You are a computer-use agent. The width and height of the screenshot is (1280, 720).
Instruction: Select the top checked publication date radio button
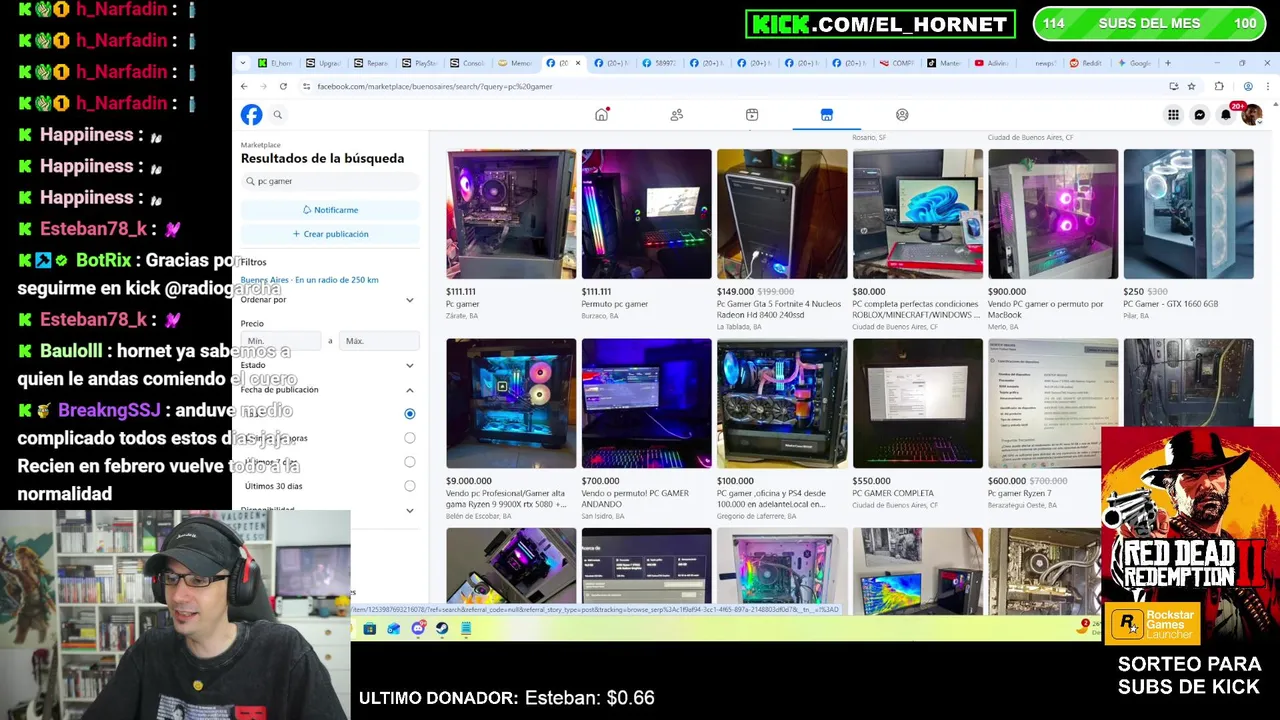(410, 414)
